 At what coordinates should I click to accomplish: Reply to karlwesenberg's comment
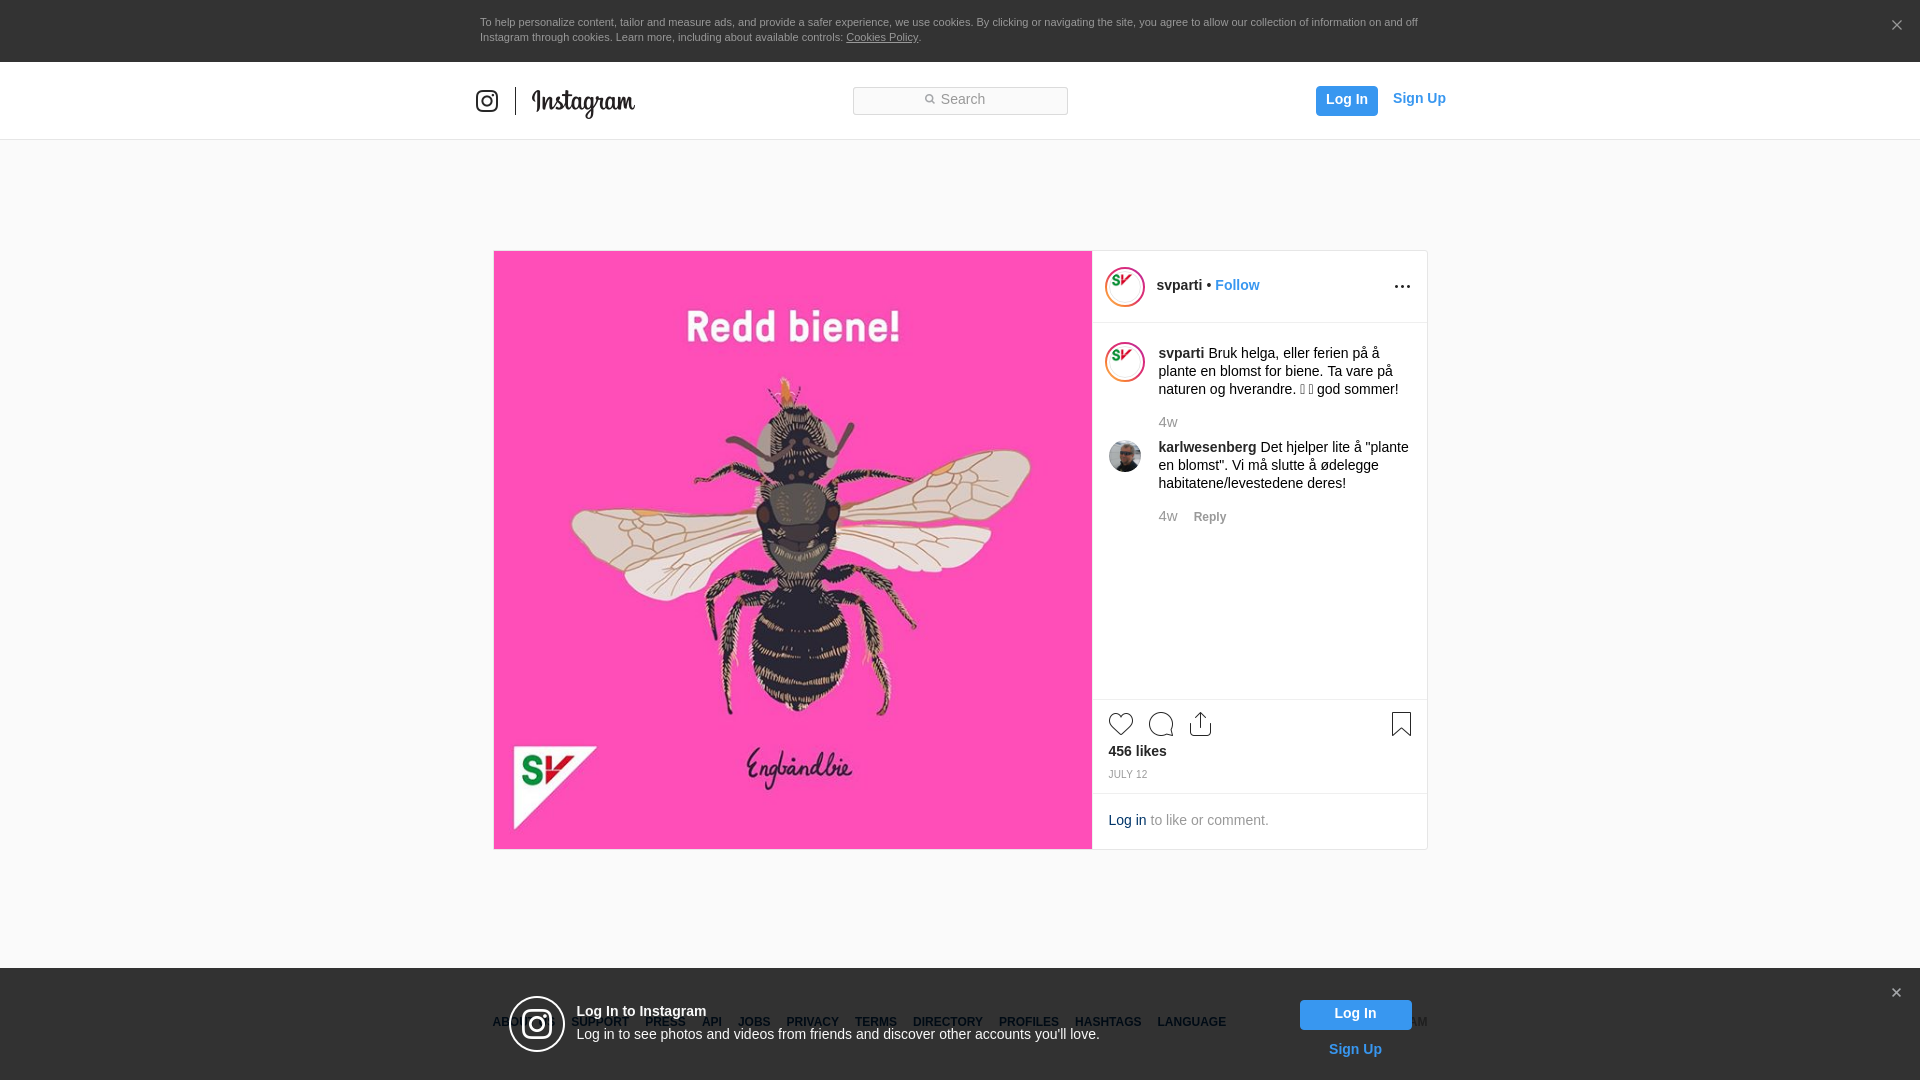coord(1210,517)
